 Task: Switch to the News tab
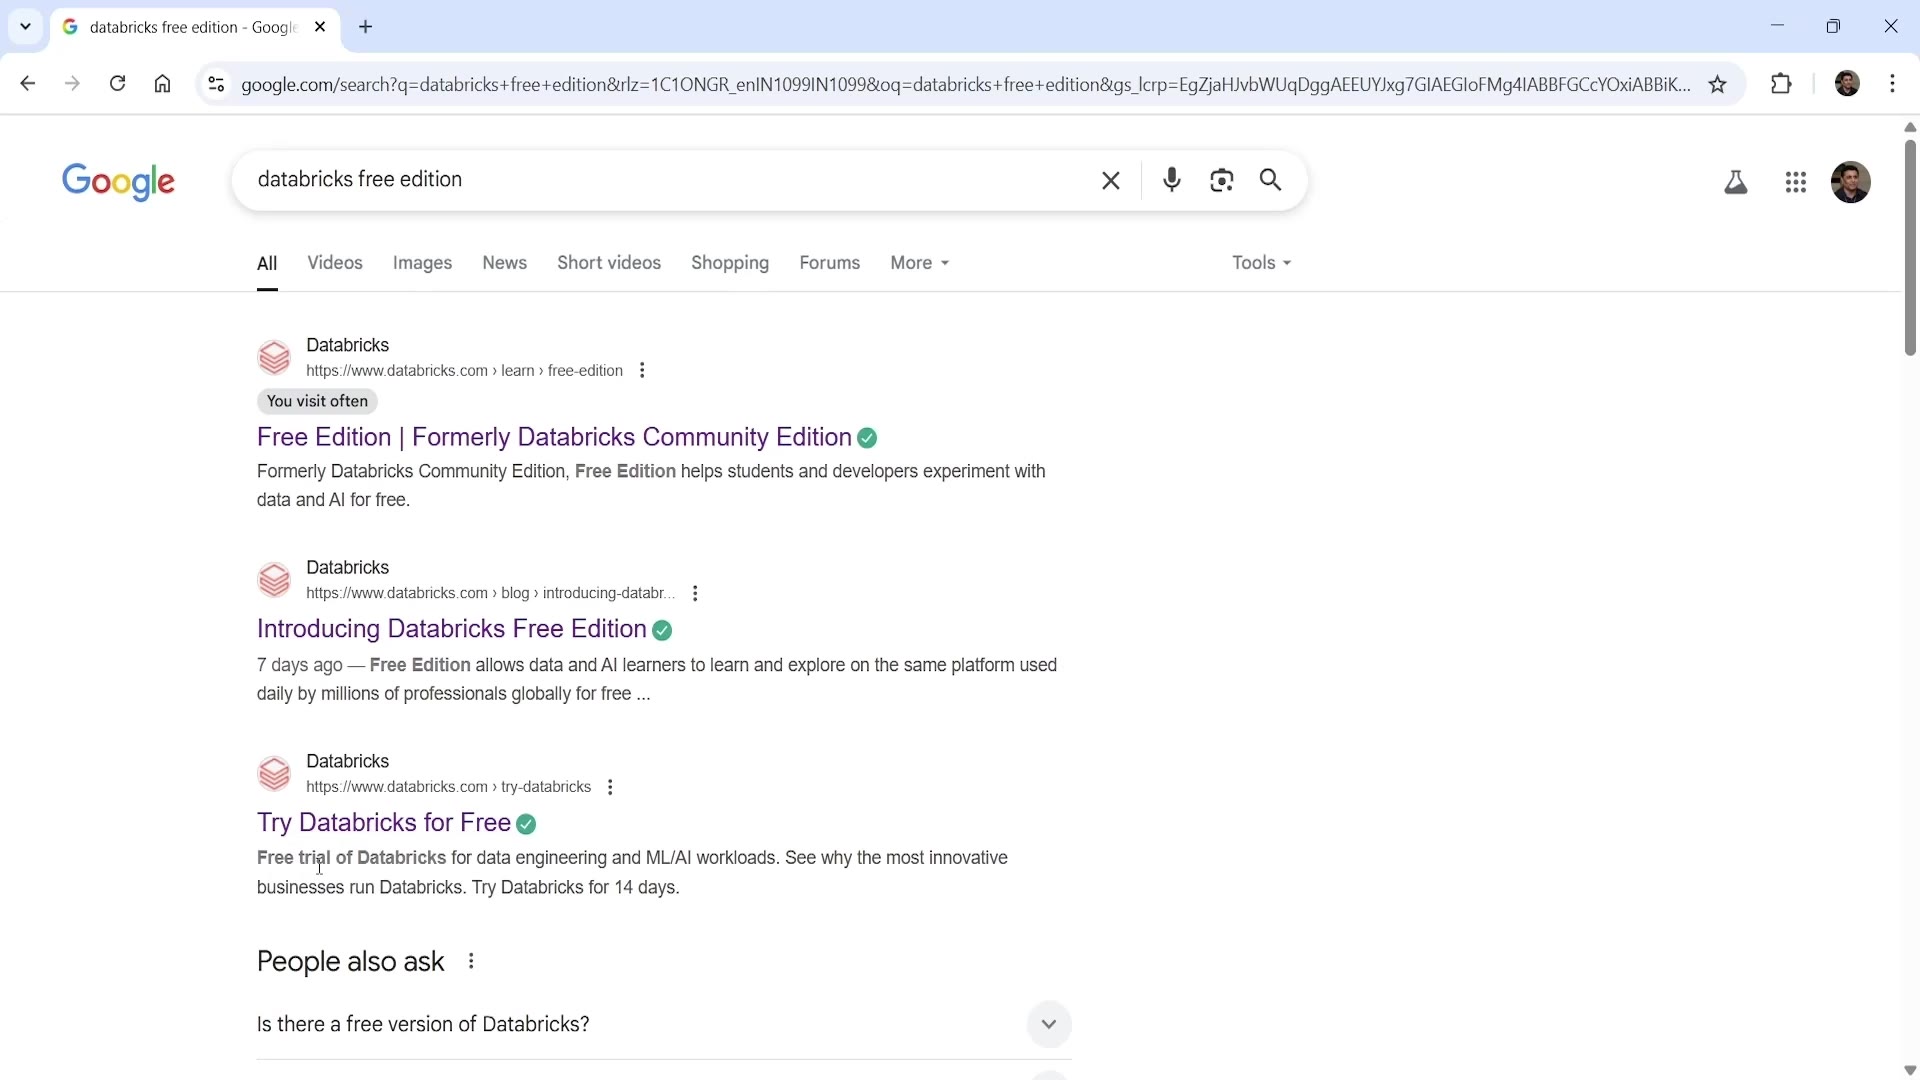coord(505,264)
